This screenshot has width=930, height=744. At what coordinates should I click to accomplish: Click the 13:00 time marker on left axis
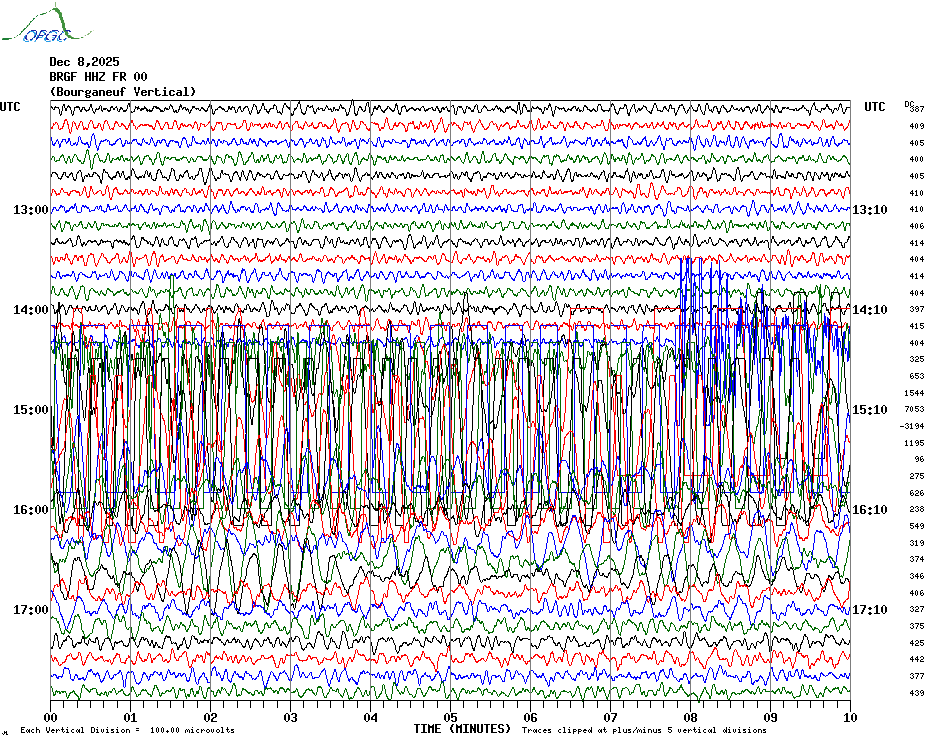pyautogui.click(x=31, y=210)
